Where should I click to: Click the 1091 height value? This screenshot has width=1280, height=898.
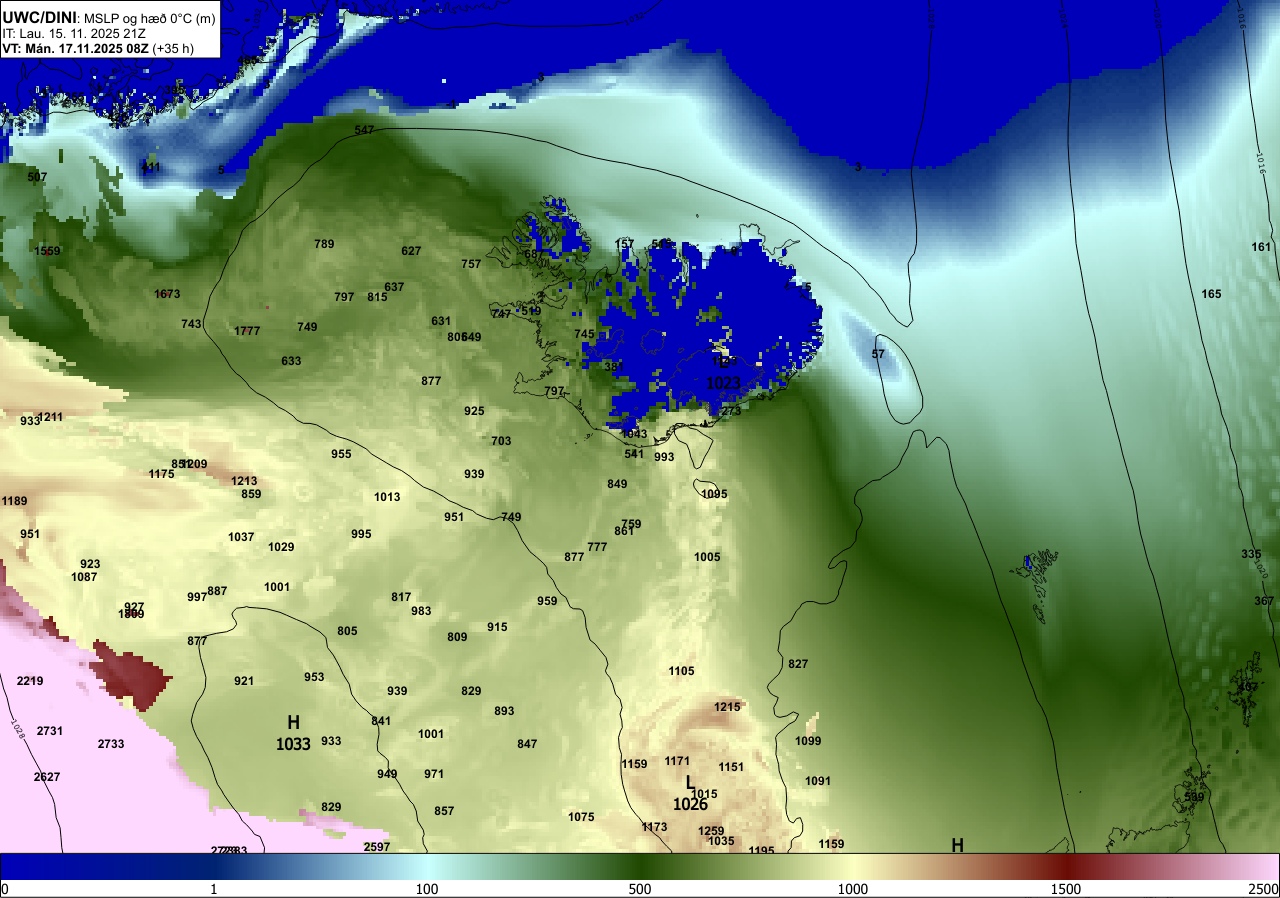818,781
